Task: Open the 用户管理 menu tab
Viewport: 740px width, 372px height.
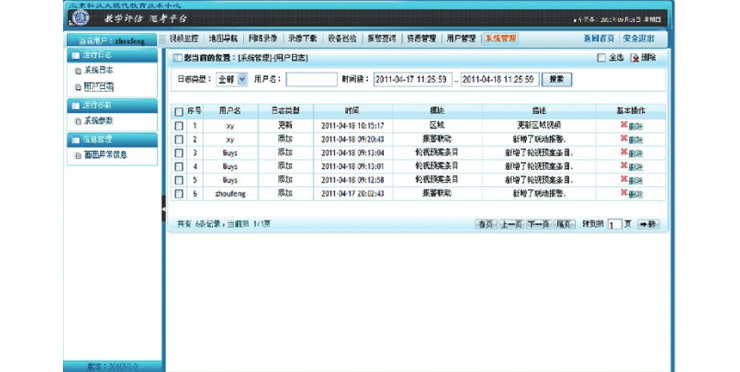Action: coord(461,39)
